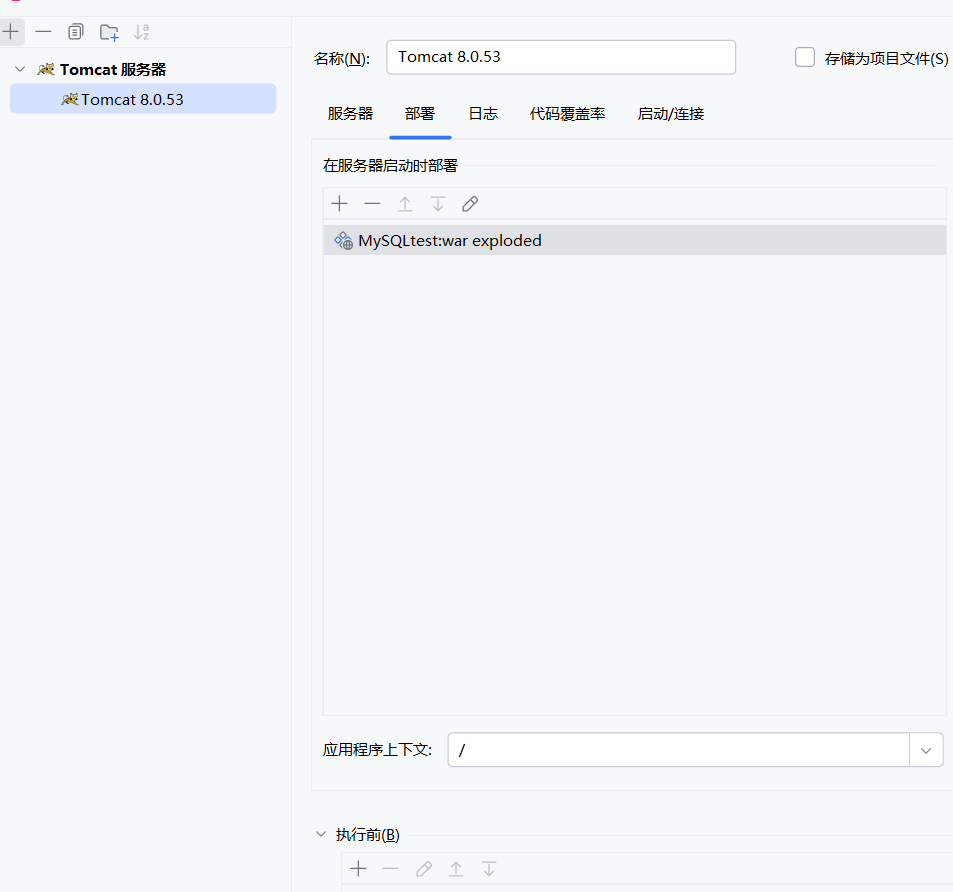Add a deployment artifact with plus icon
This screenshot has width=953, height=892.
tap(339, 204)
